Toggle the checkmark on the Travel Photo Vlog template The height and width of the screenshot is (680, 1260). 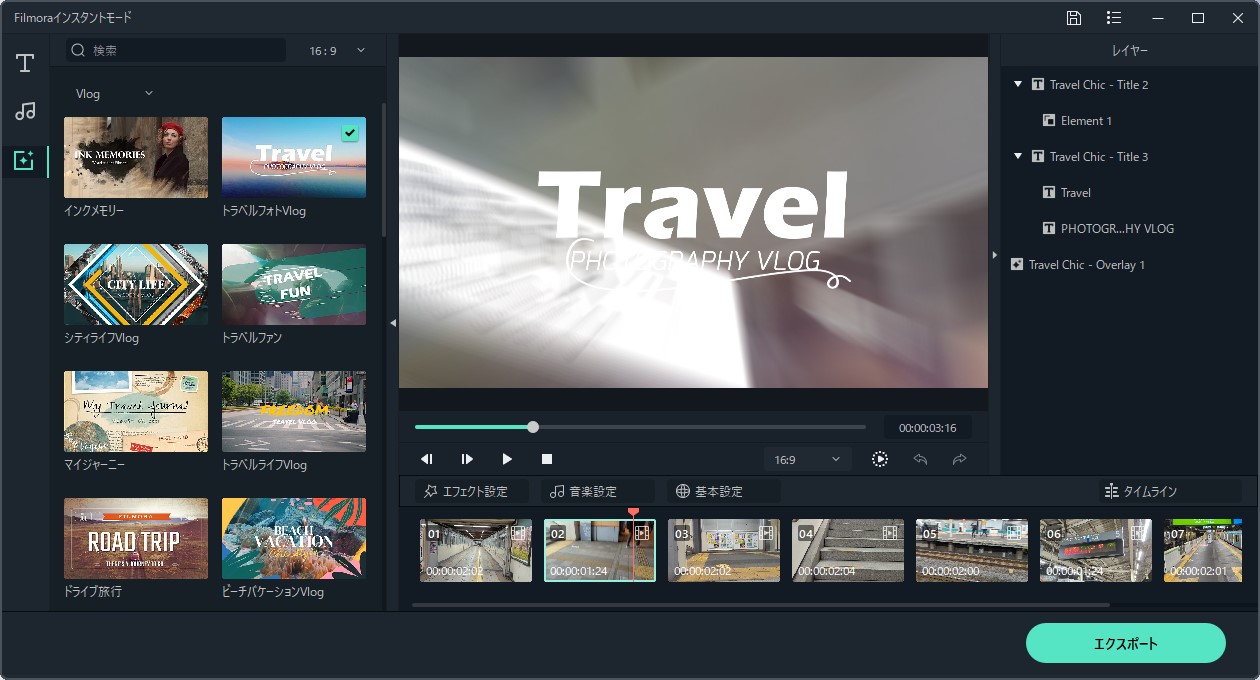(x=349, y=132)
